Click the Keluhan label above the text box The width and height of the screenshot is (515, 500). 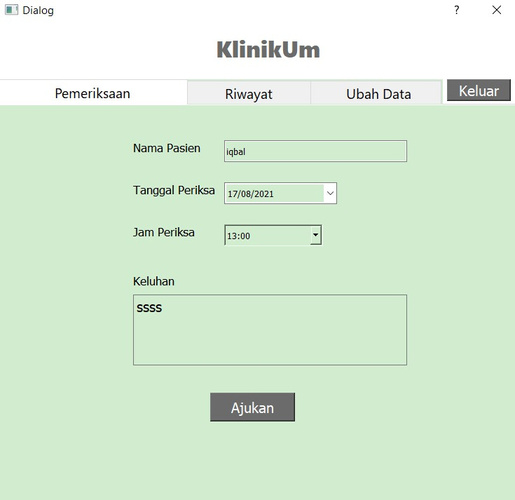click(x=154, y=281)
